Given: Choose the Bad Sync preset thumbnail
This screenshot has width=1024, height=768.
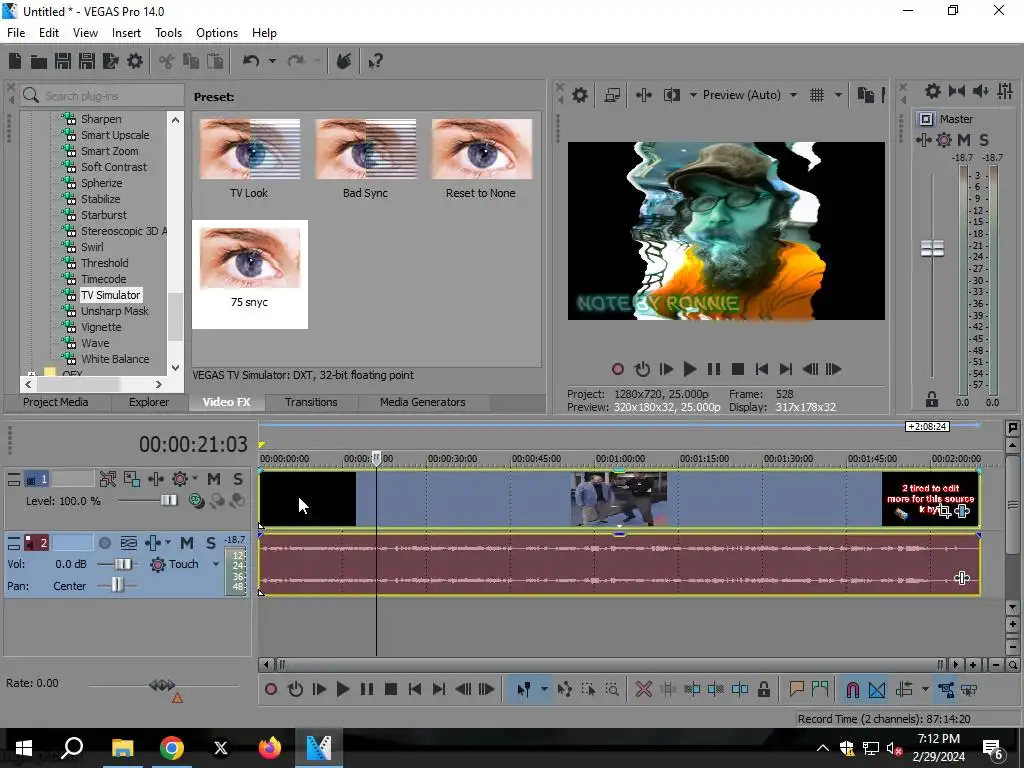Looking at the screenshot, I should [x=365, y=149].
